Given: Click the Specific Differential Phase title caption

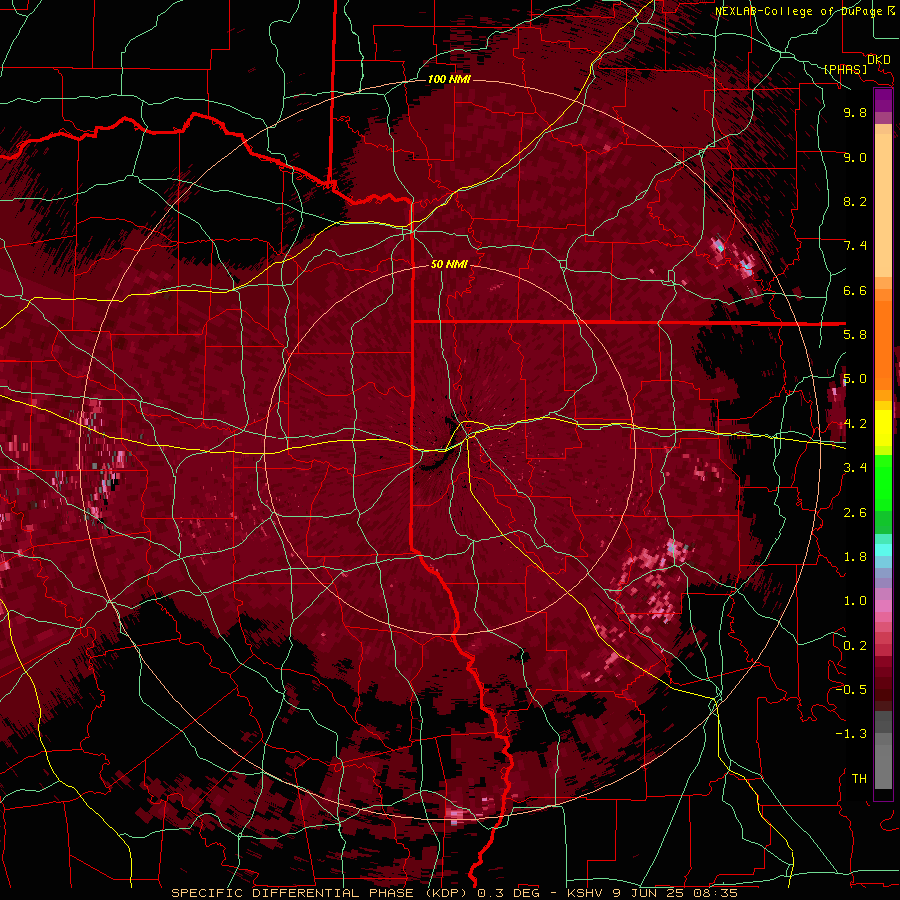Looking at the screenshot, I should 454,893.
